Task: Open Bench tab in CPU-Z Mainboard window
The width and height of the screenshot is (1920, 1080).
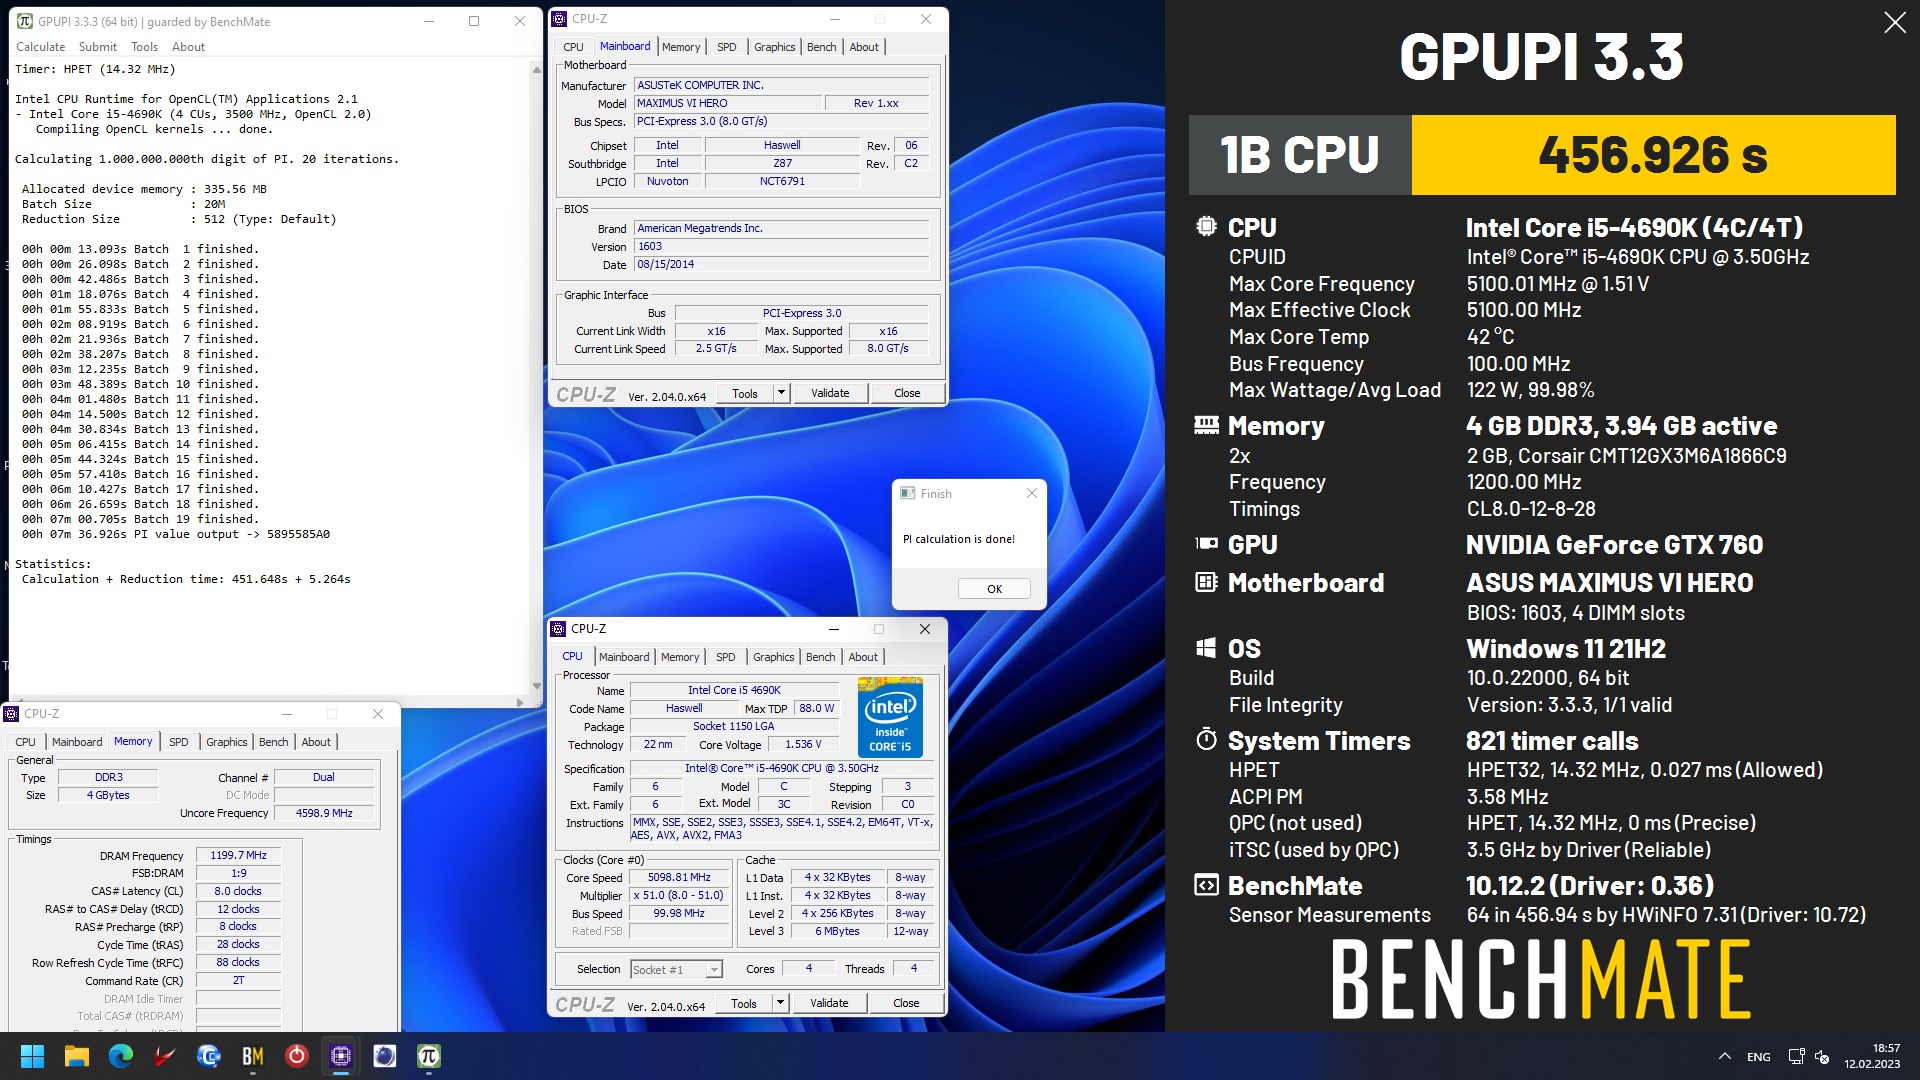Action: pos(822,47)
